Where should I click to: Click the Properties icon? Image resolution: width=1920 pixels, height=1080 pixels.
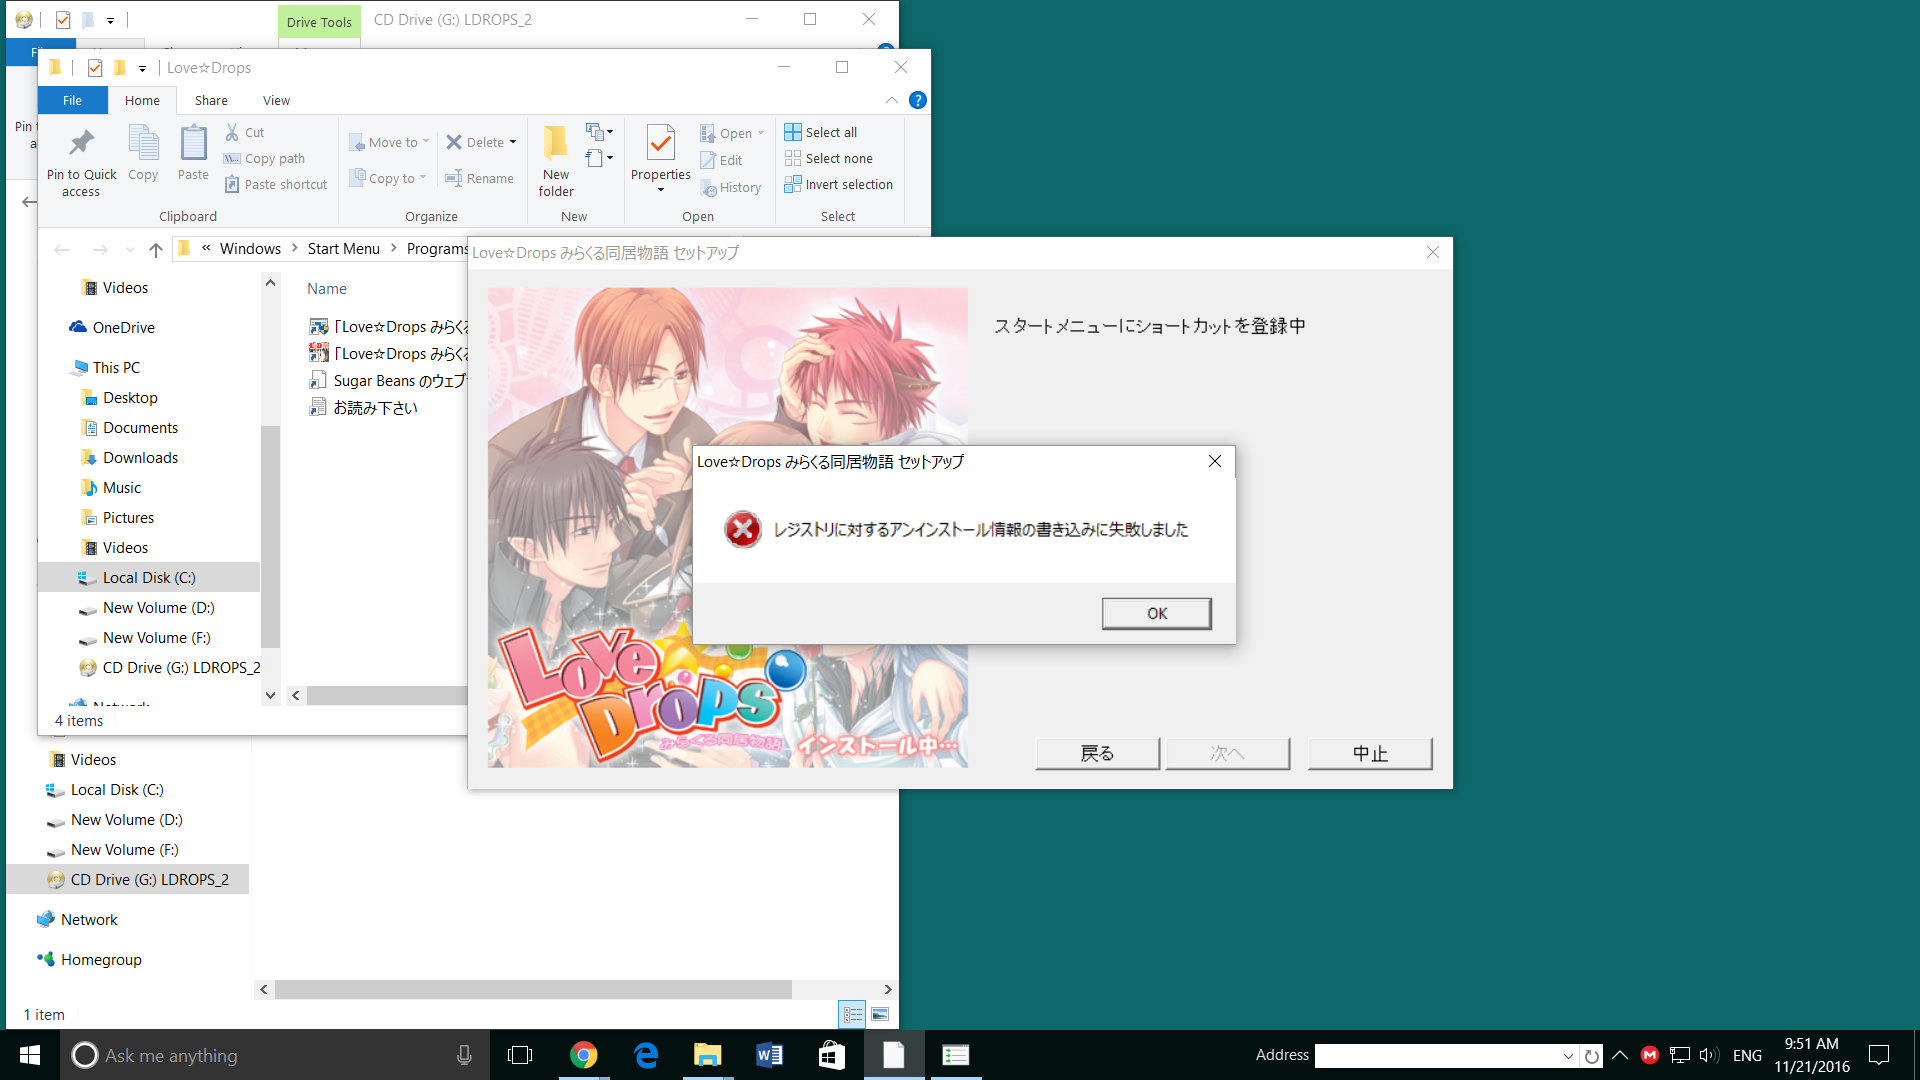(660, 143)
